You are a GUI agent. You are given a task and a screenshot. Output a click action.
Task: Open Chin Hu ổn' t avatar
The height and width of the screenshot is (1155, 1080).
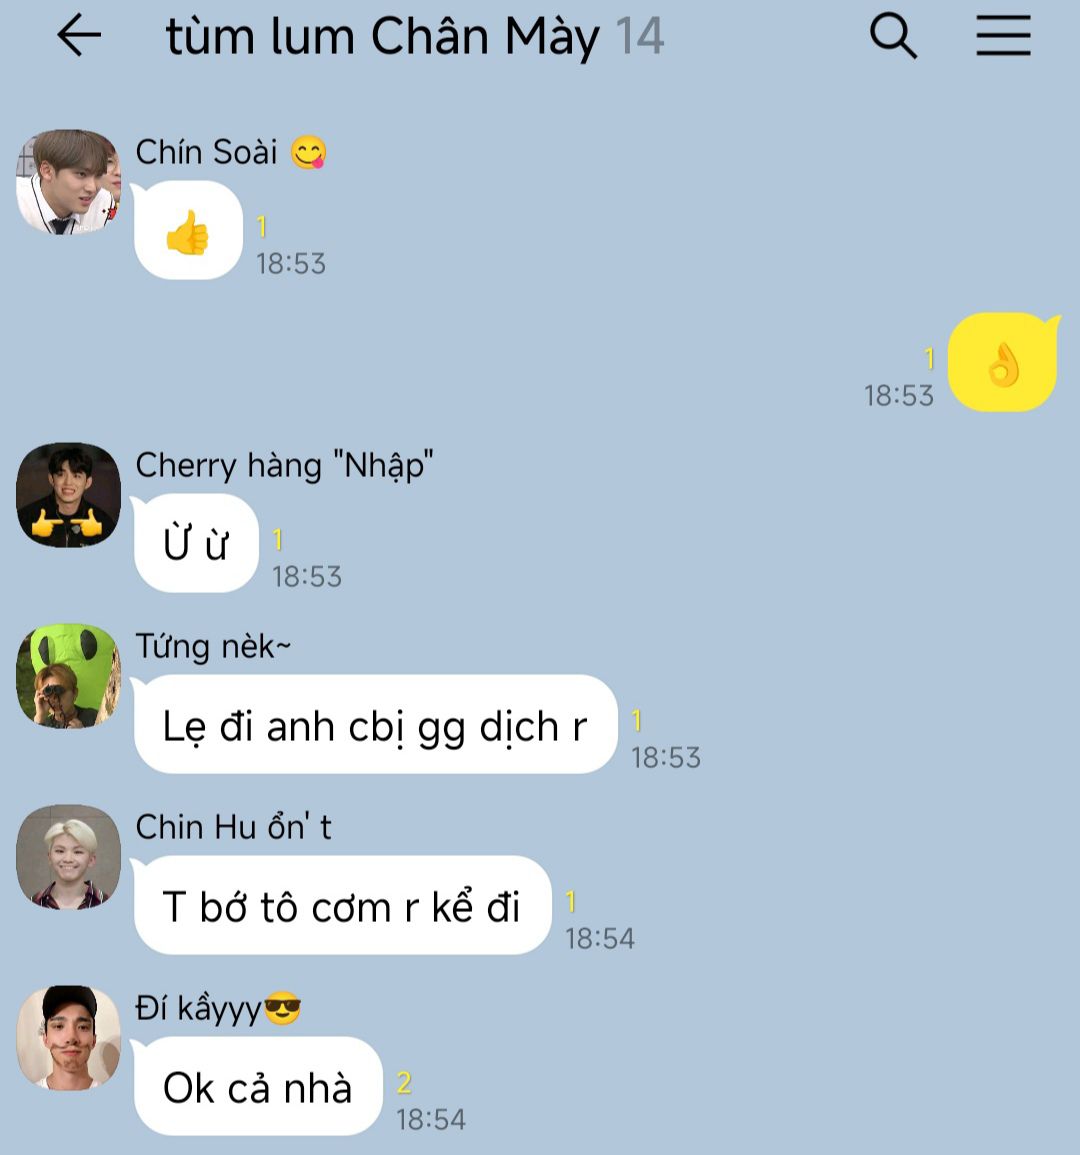coord(69,857)
